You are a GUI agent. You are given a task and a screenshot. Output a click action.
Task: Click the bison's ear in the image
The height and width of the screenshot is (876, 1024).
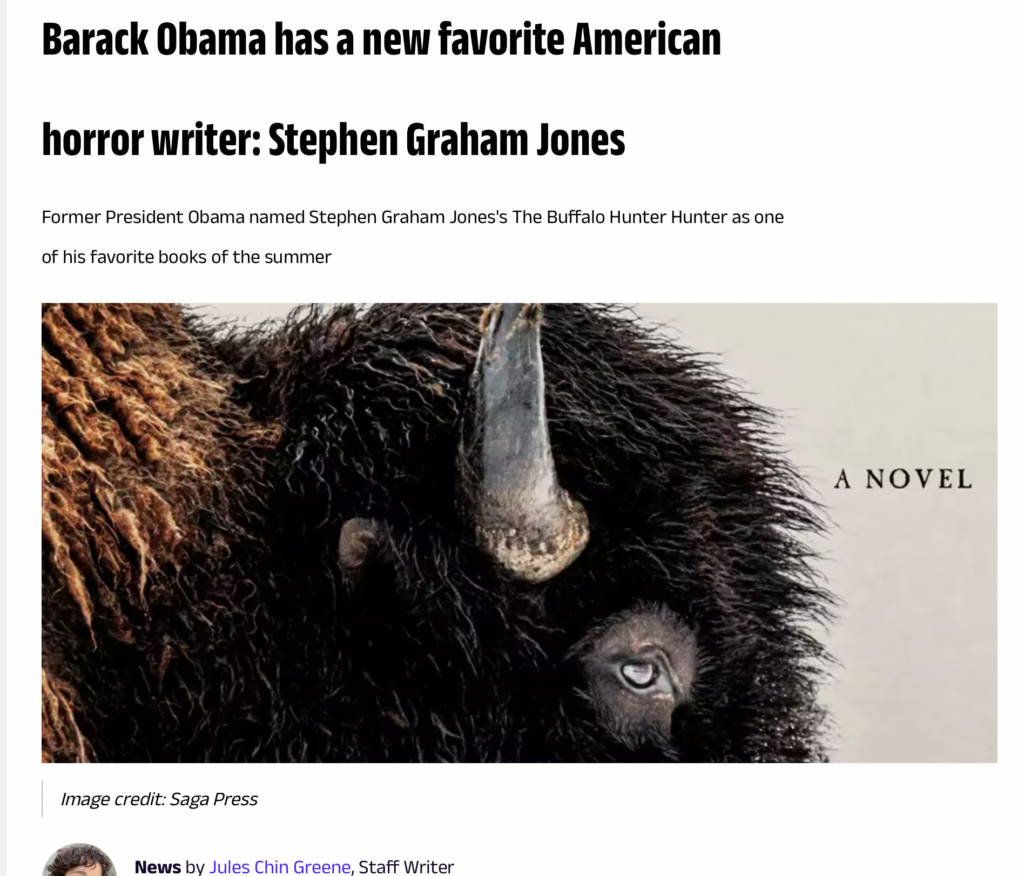pos(356,542)
